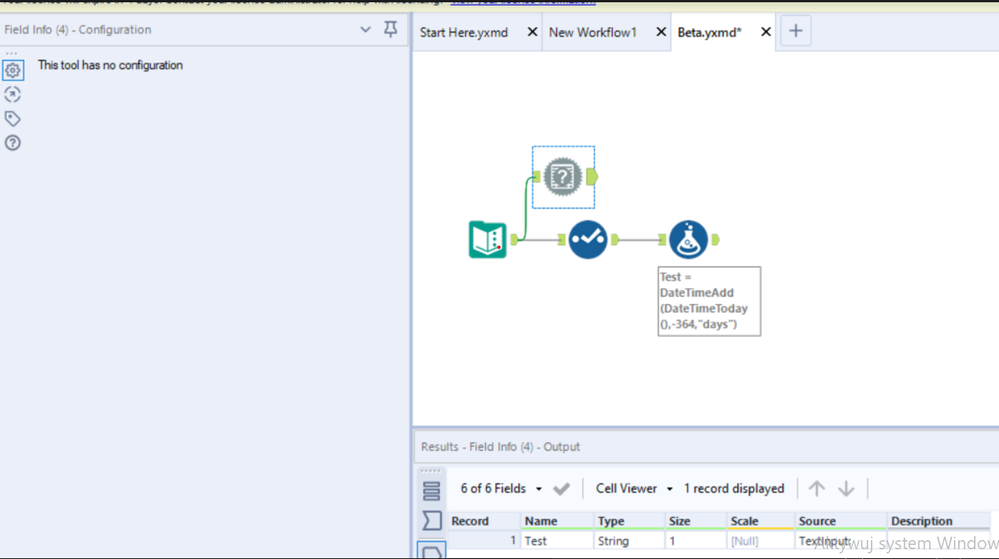
Task: Switch to the New Workflow1 tab
Action: (x=593, y=32)
